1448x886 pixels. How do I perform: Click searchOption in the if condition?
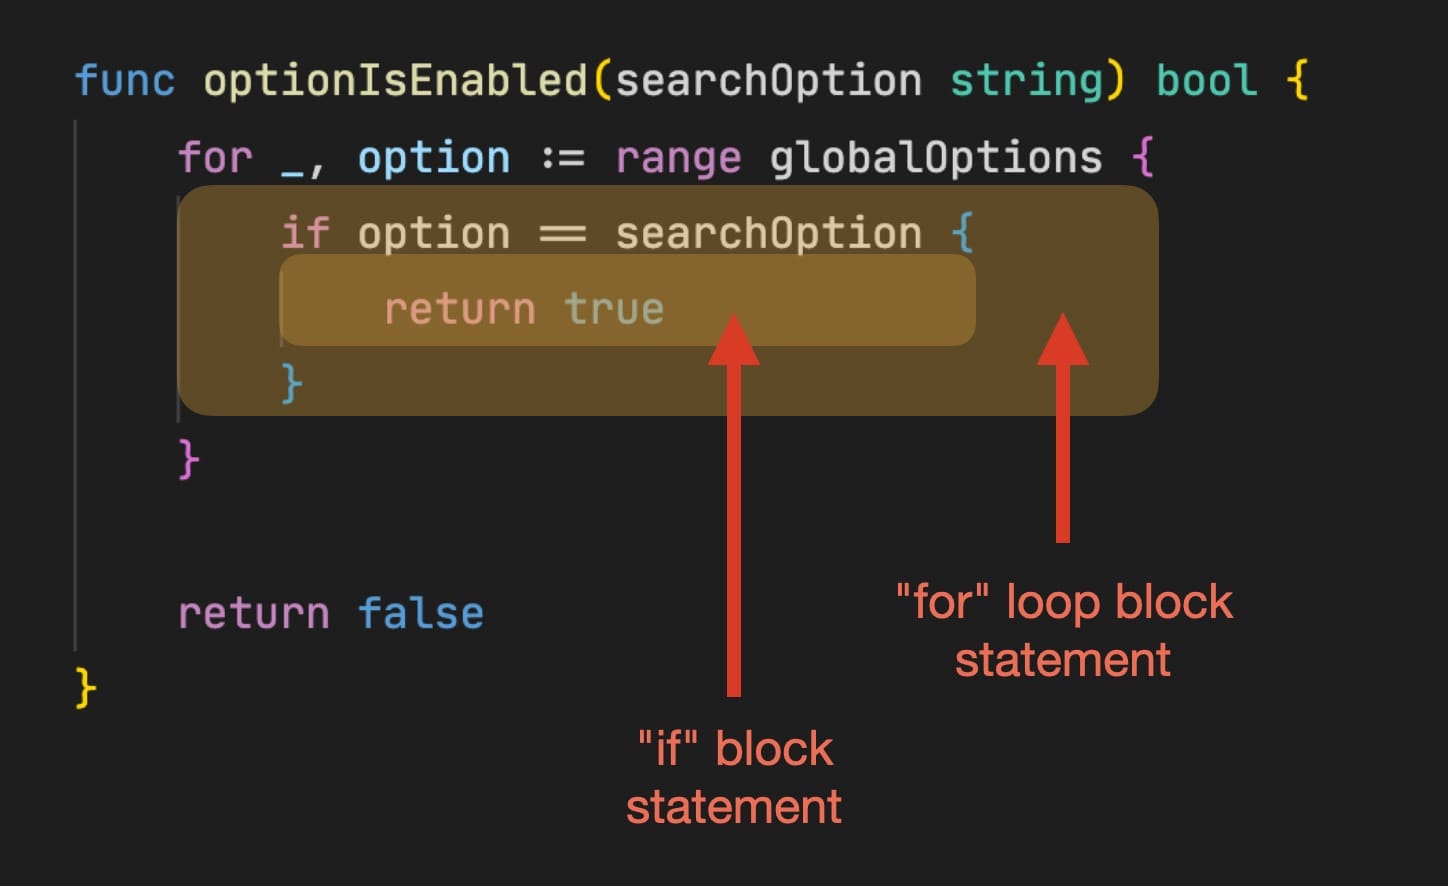click(768, 233)
